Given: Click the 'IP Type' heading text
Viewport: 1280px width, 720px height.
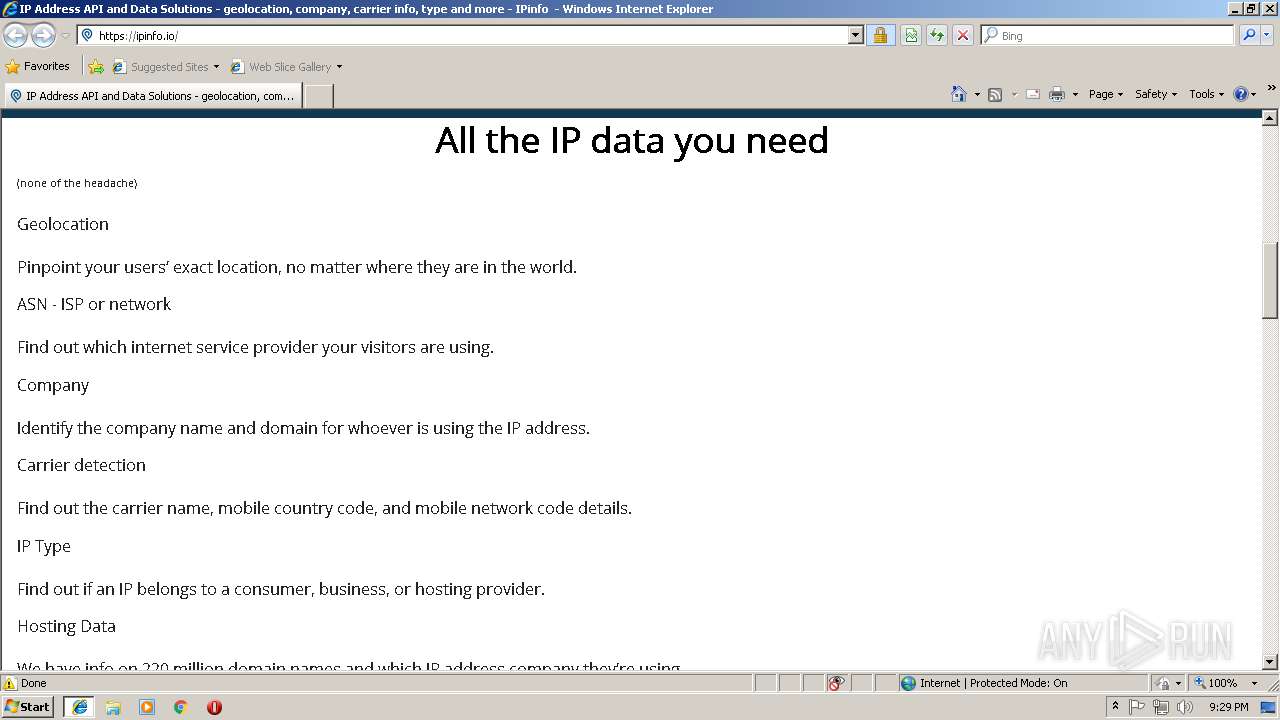Looking at the screenshot, I should (44, 546).
